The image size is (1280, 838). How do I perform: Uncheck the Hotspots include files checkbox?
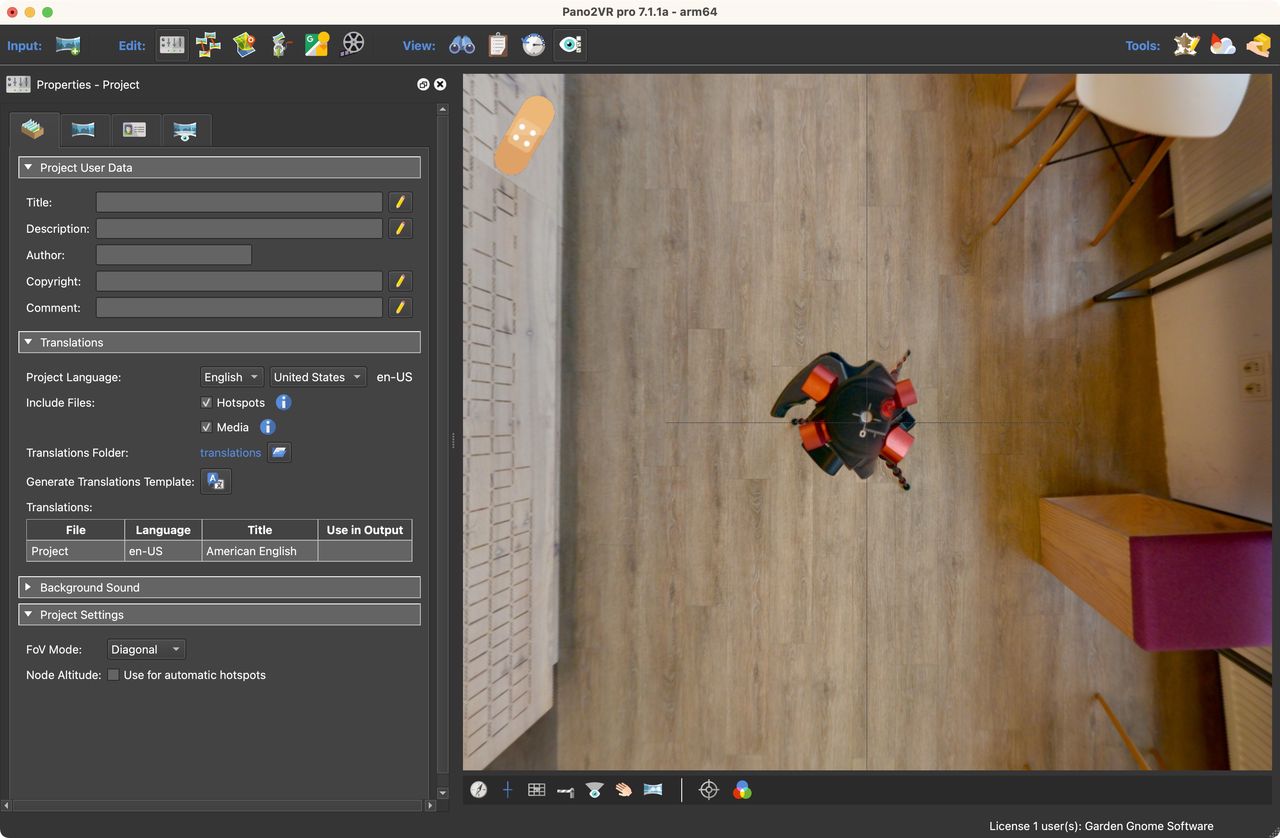point(206,403)
